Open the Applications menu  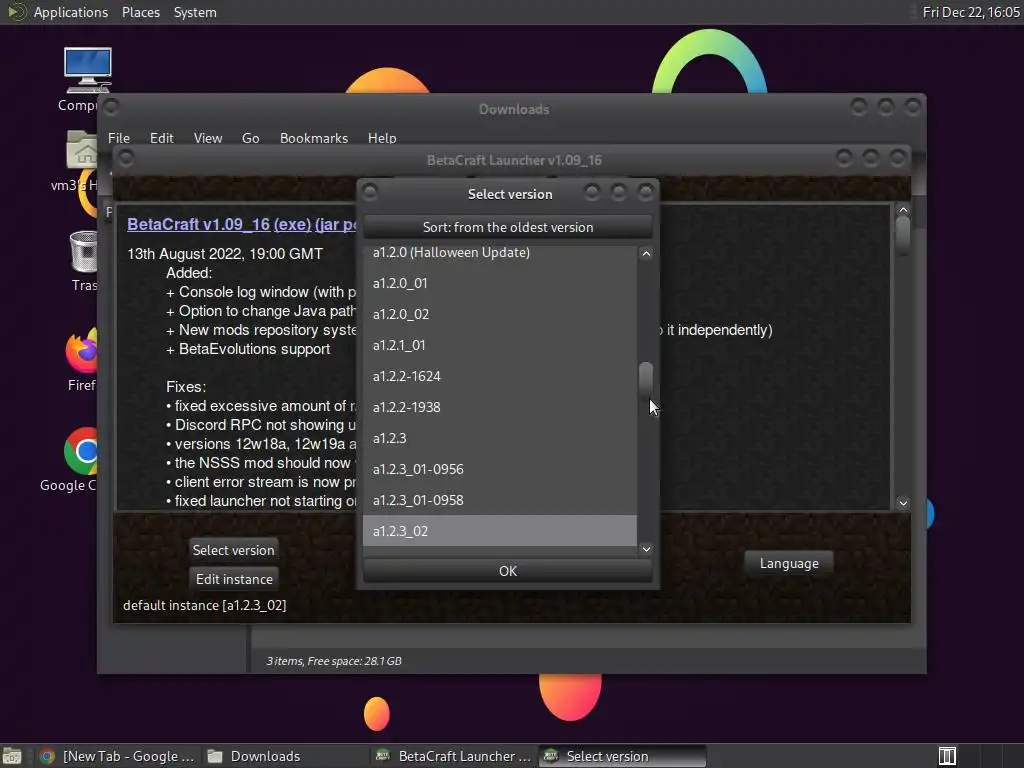[x=71, y=12]
